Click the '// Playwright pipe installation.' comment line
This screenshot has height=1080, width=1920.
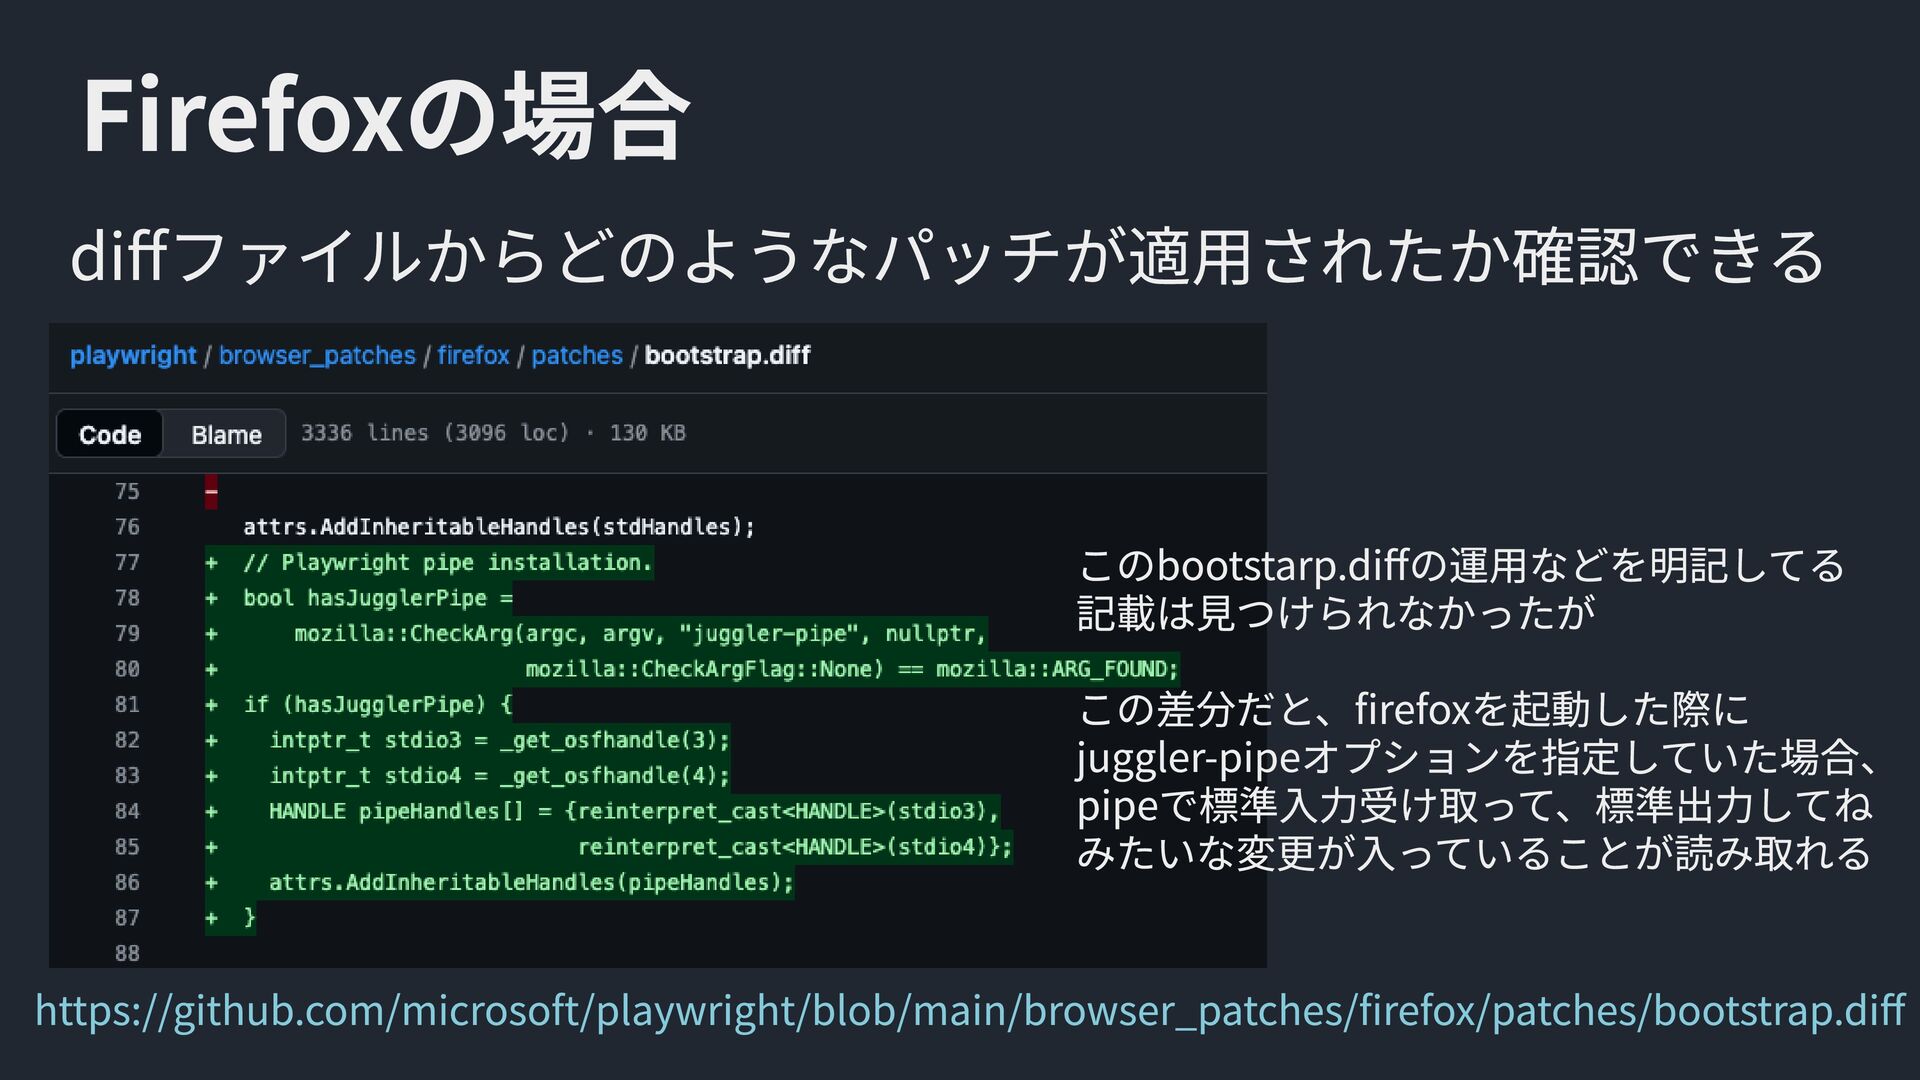447,563
